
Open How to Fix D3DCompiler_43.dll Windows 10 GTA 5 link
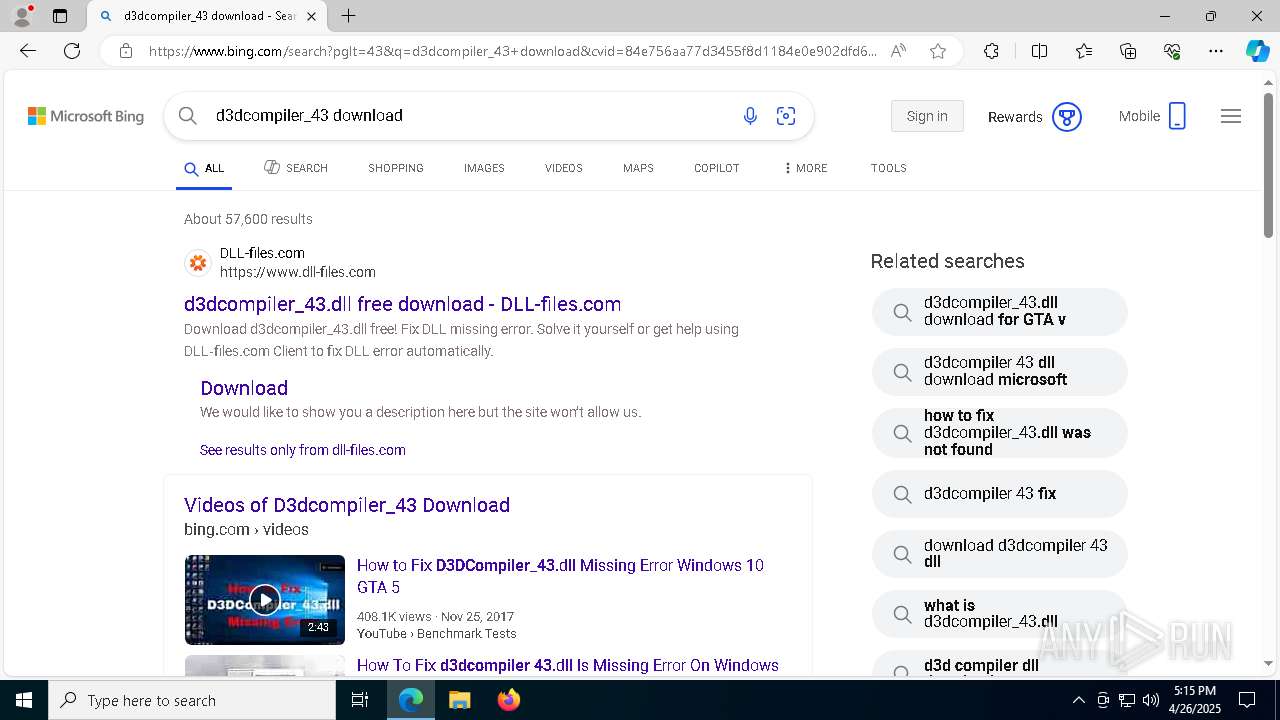click(560, 576)
